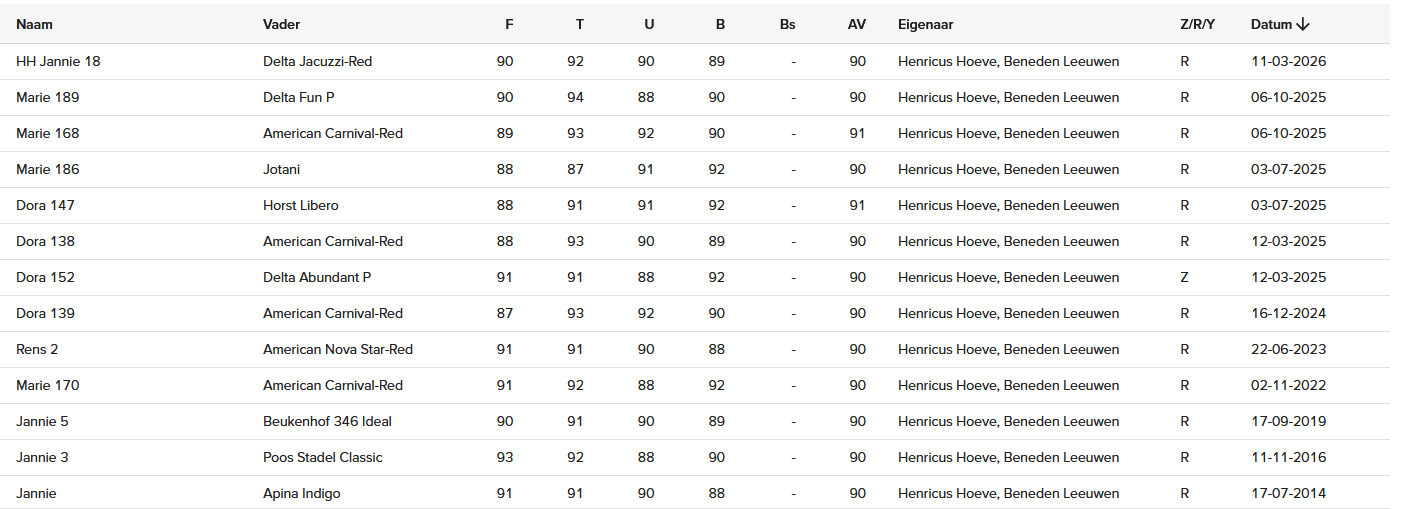Sort by Z/R/Y column header

[1197, 25]
